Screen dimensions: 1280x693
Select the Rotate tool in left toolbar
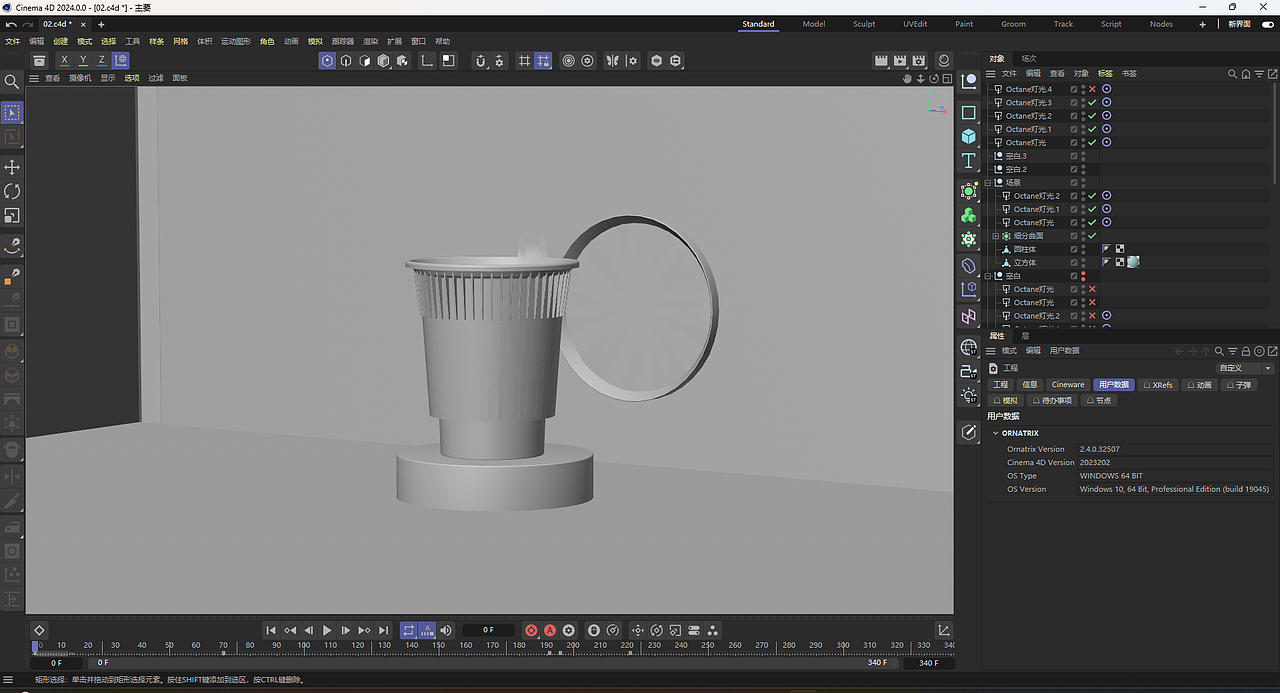pyautogui.click(x=12, y=191)
